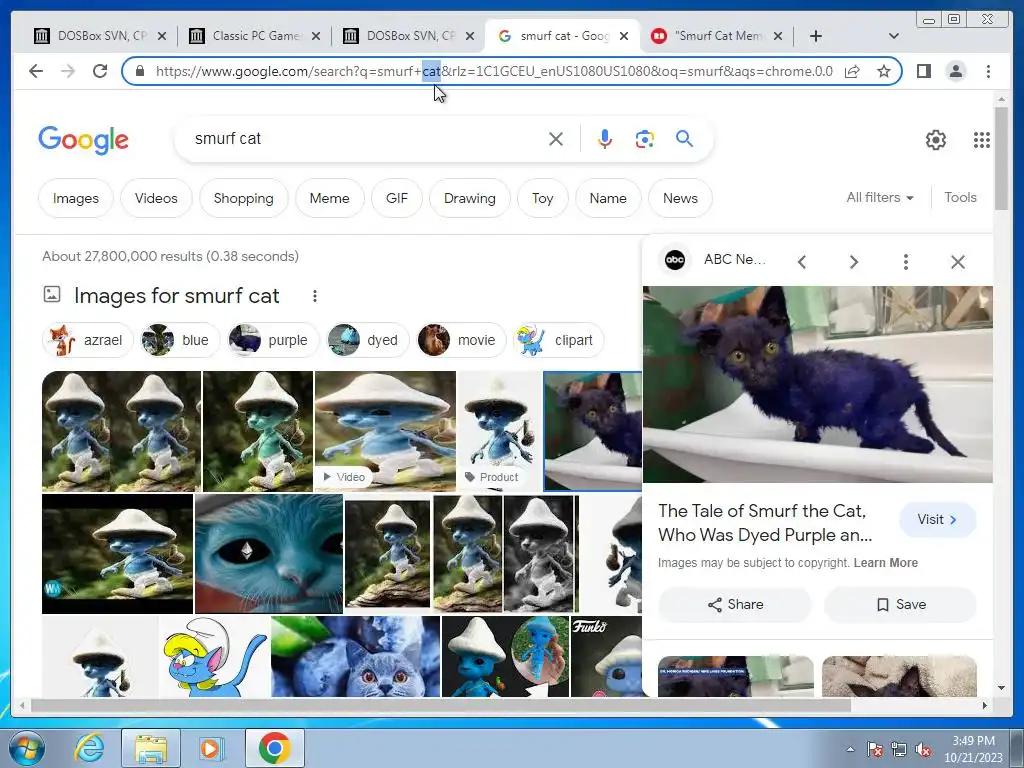Open more options beside Images for smurf cat
1024x768 pixels.
coord(315,296)
